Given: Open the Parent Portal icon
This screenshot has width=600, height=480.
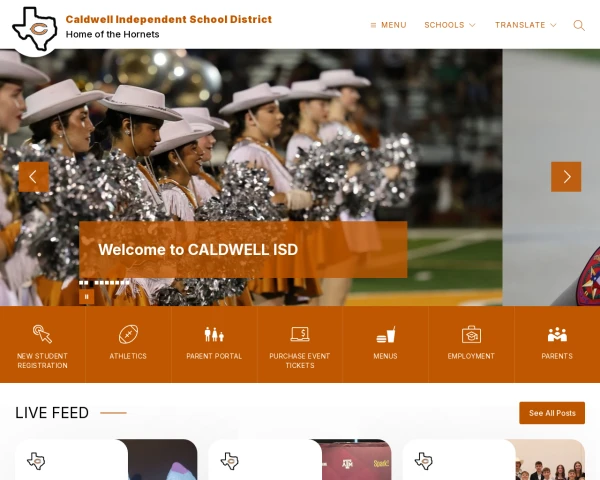Looking at the screenshot, I should point(214,334).
